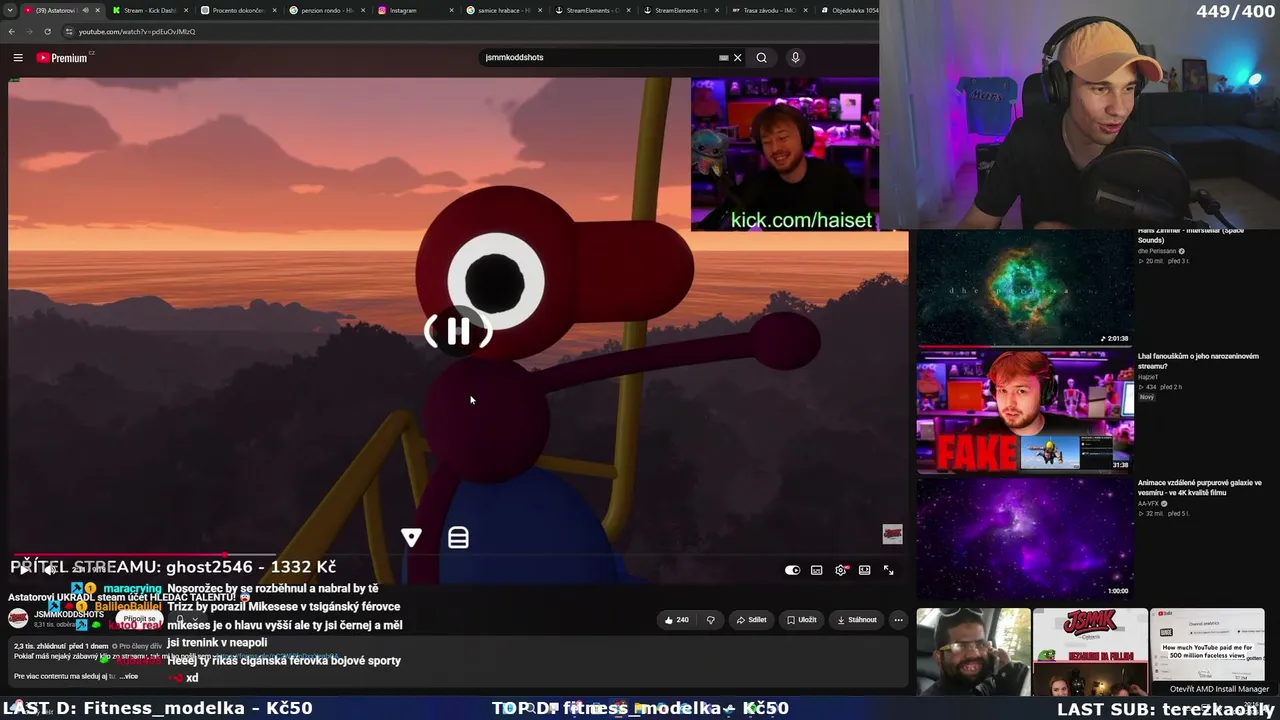Dislike the video with thumbs-down
Image resolution: width=1280 pixels, height=720 pixels.
click(711, 620)
